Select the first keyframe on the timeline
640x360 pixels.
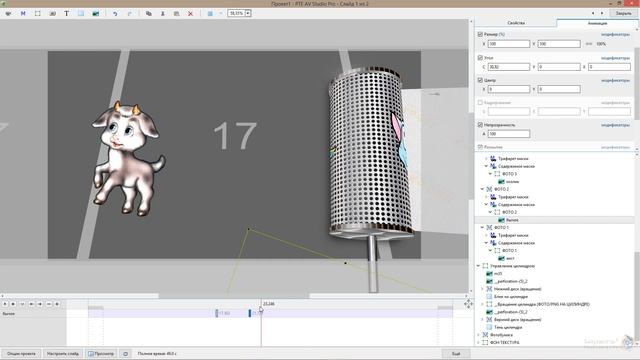[x=216, y=313]
